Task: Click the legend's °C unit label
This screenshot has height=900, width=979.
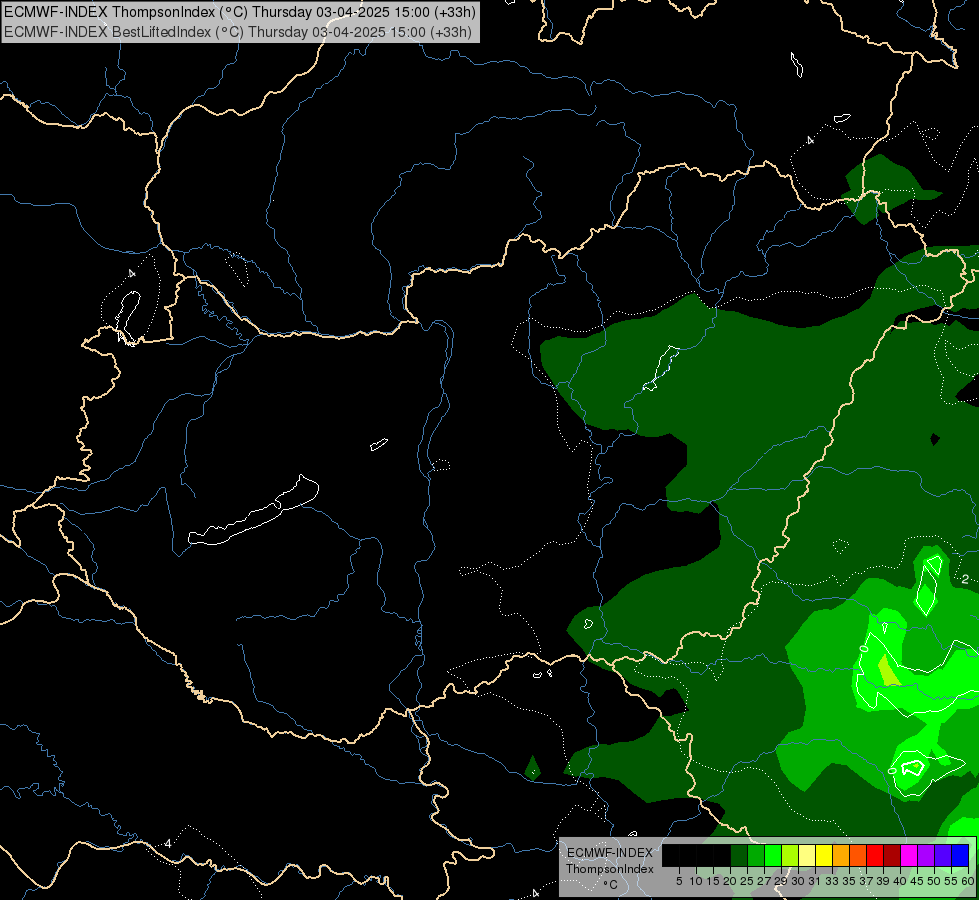Action: click(x=611, y=885)
